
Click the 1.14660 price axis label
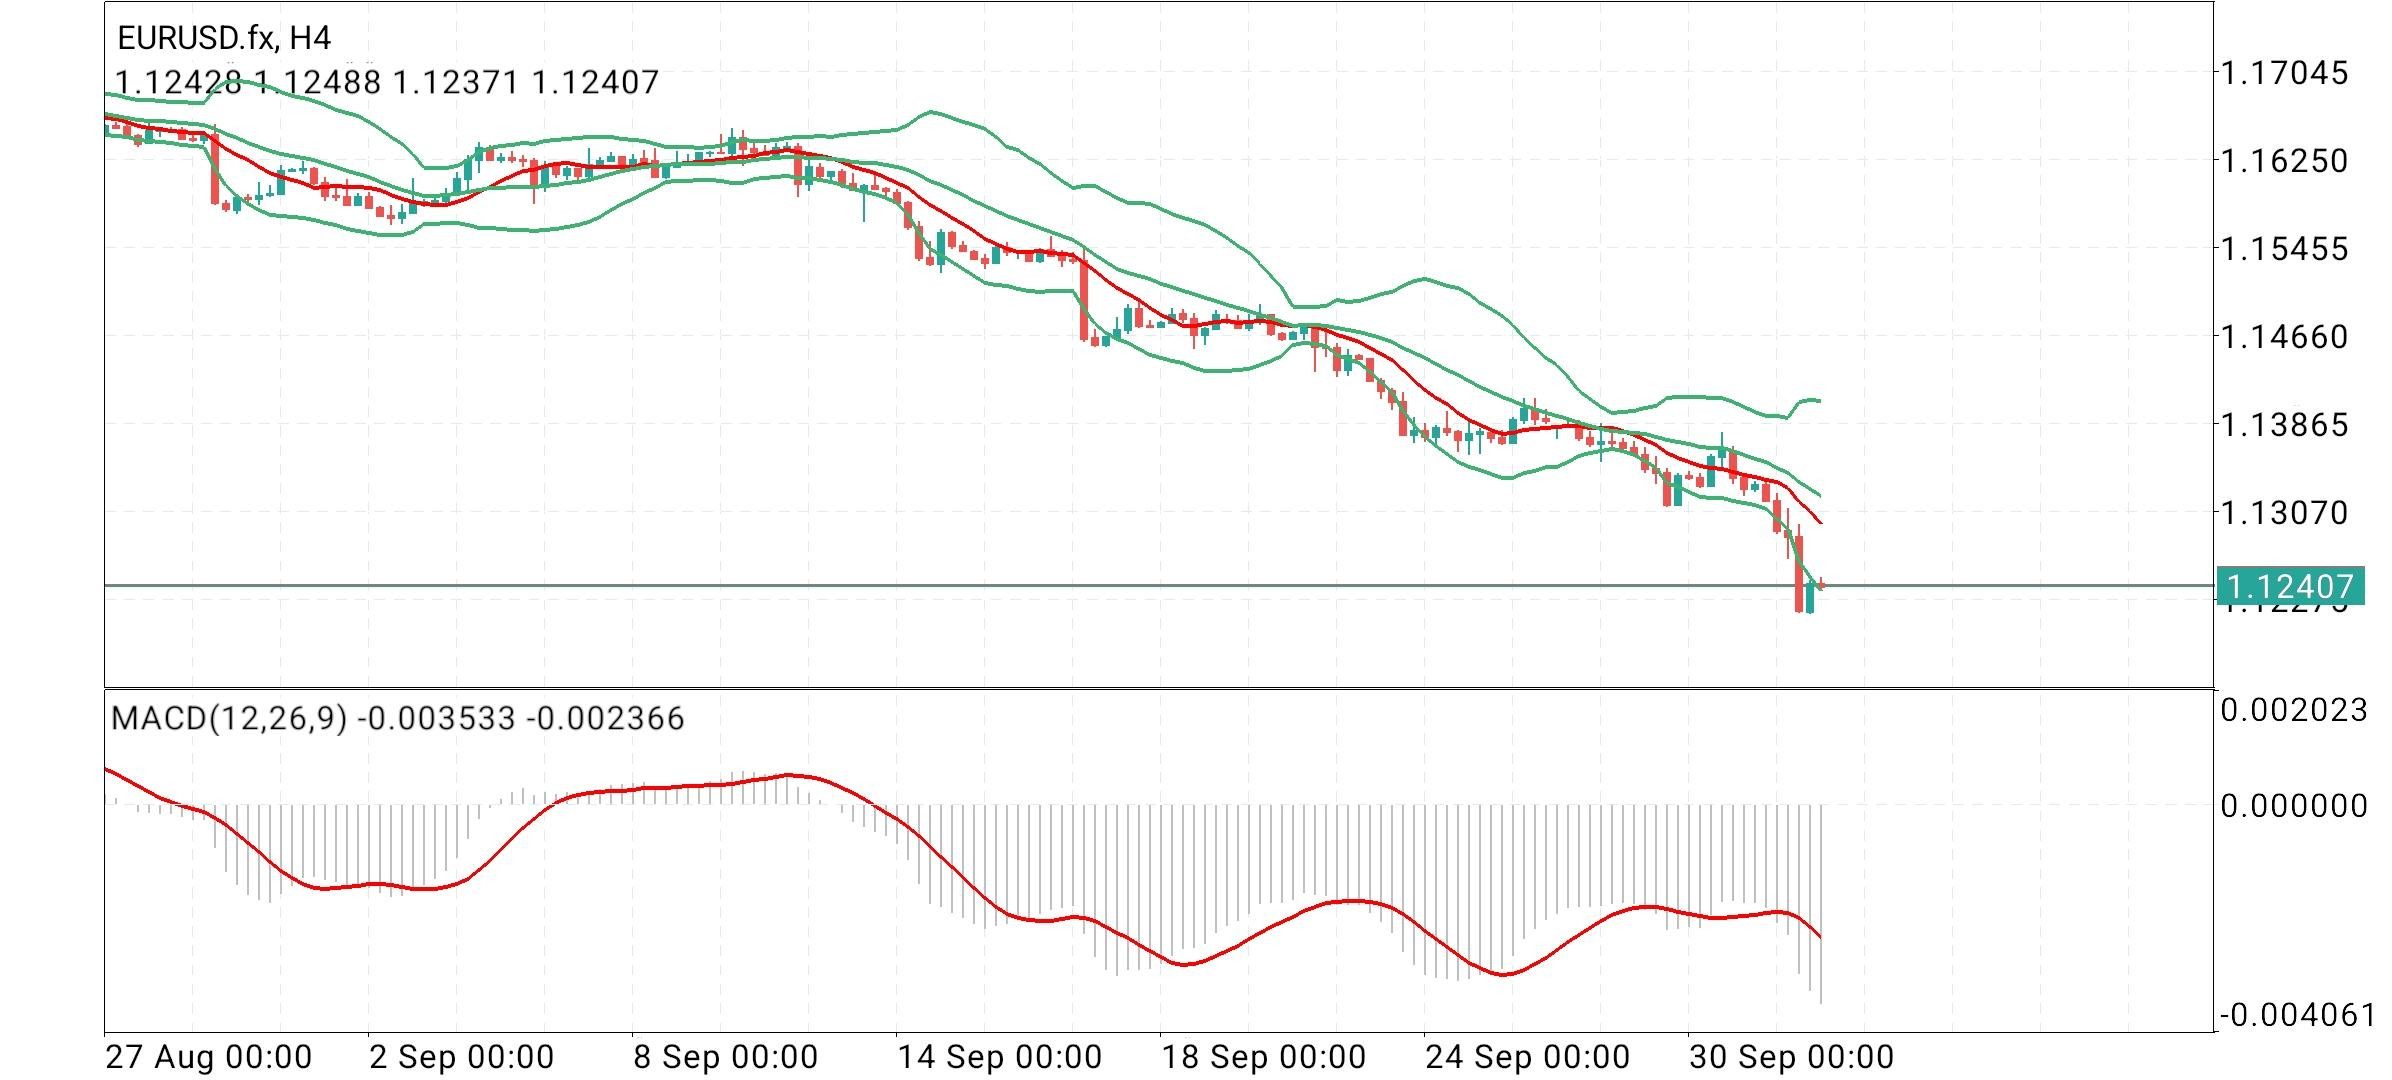point(2284,336)
